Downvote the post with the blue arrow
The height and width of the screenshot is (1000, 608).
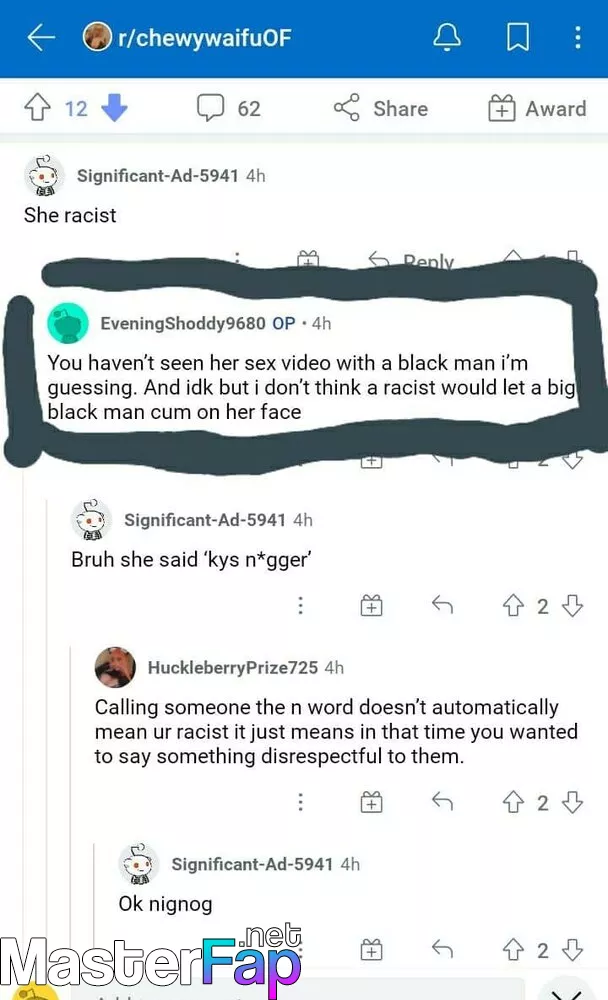[x=114, y=108]
